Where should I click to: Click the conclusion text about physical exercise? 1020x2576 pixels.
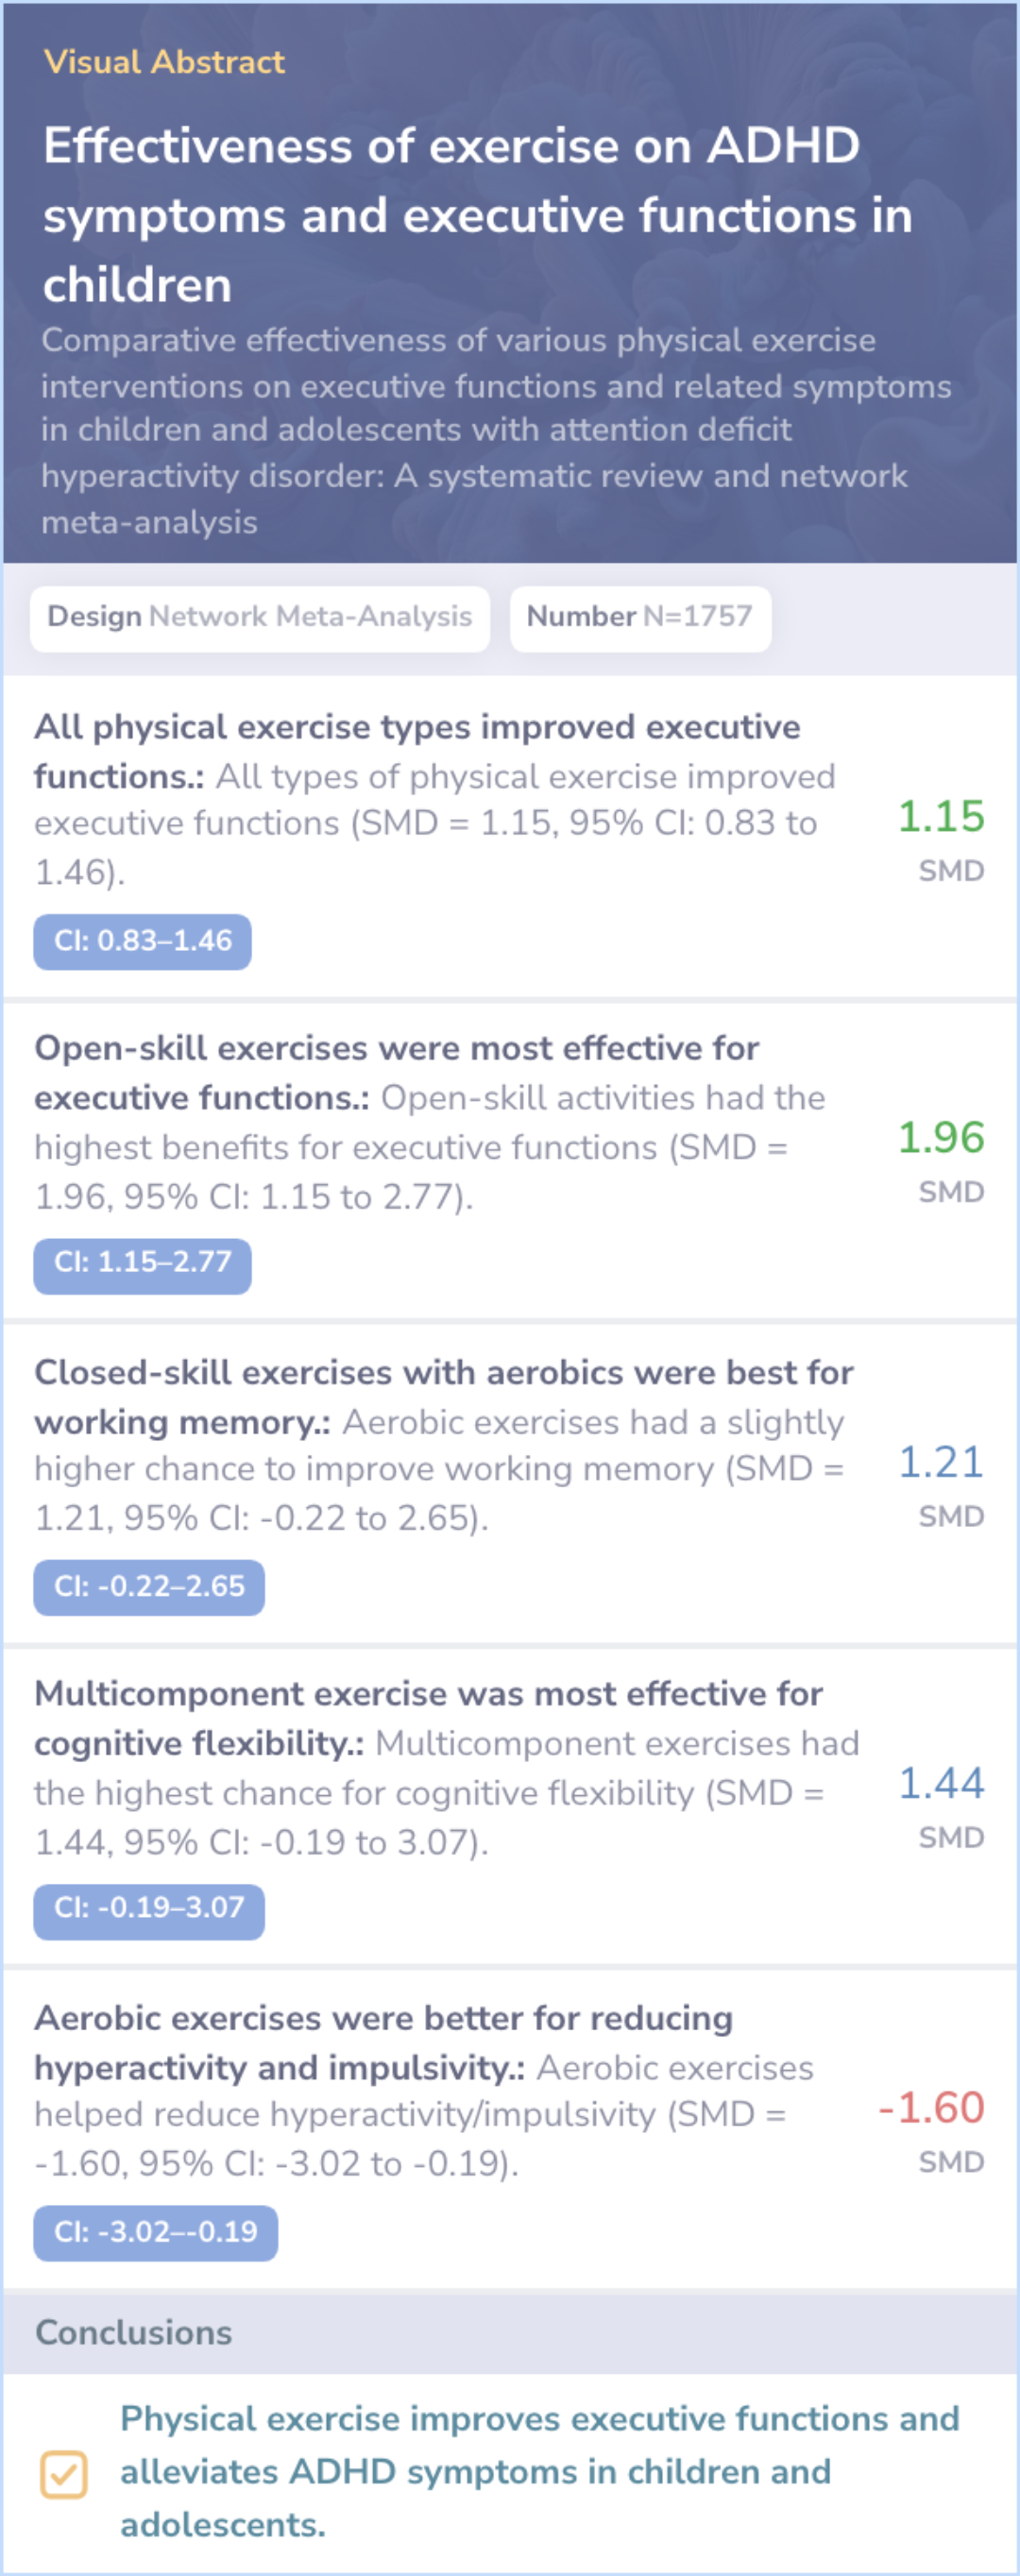540,2472
